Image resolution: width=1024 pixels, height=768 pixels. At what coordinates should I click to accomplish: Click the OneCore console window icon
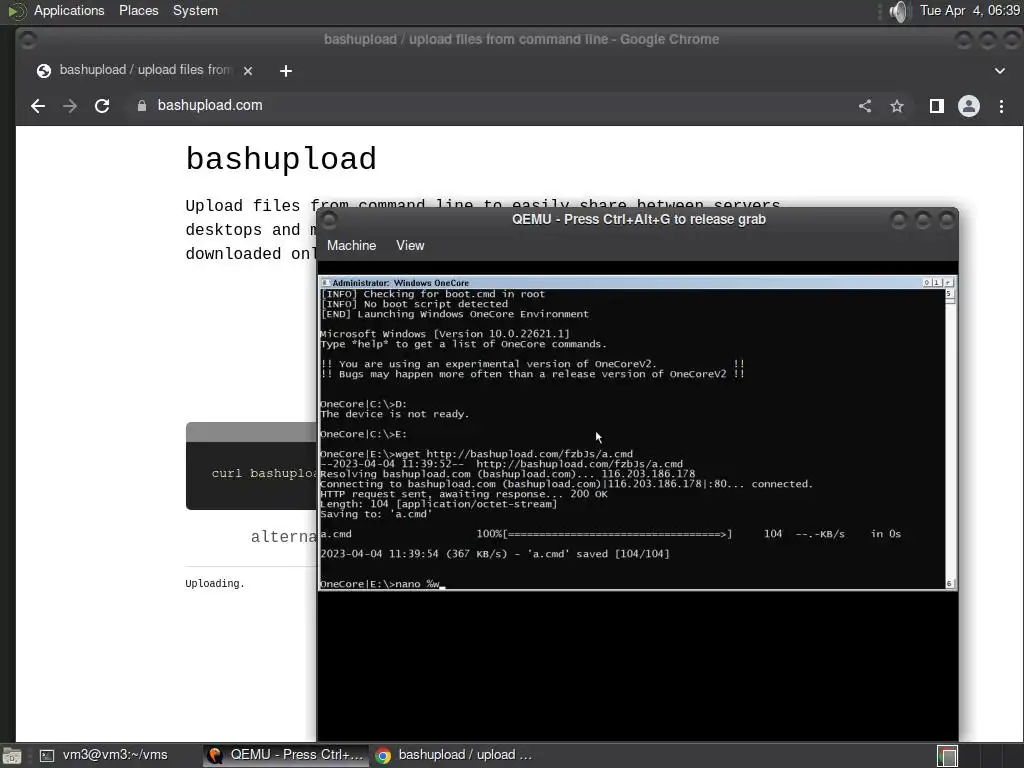coord(325,283)
